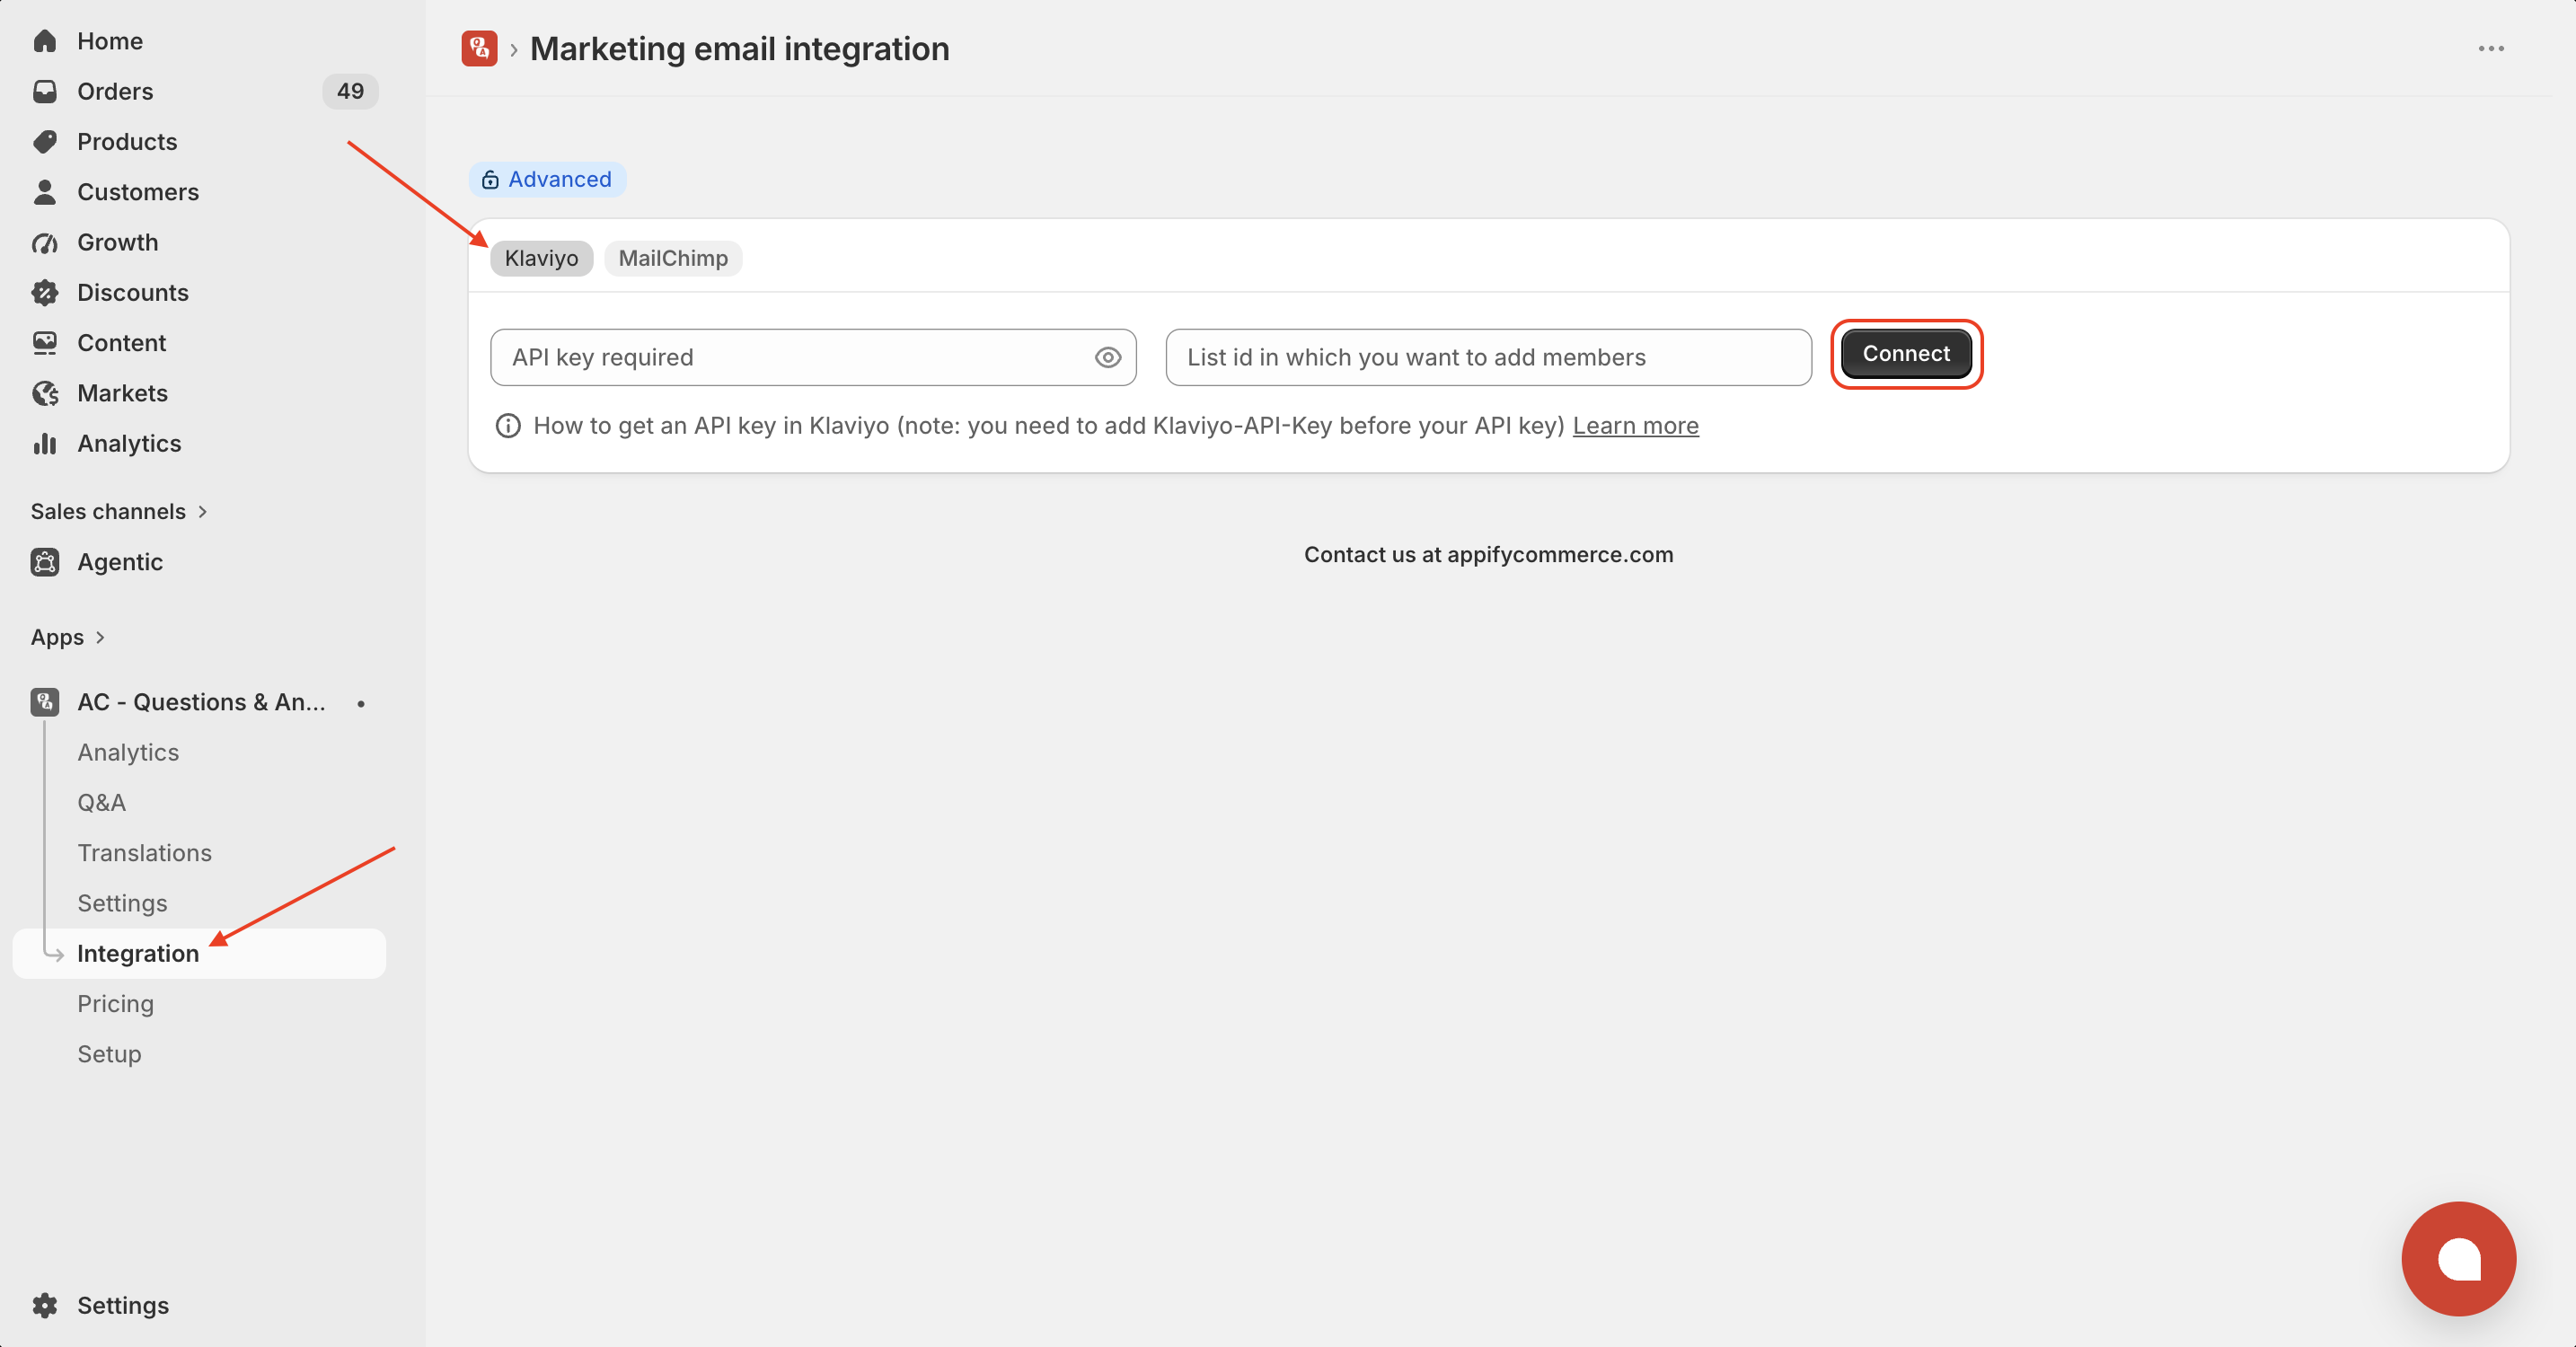Click the Growth gauge icon

coord(45,242)
